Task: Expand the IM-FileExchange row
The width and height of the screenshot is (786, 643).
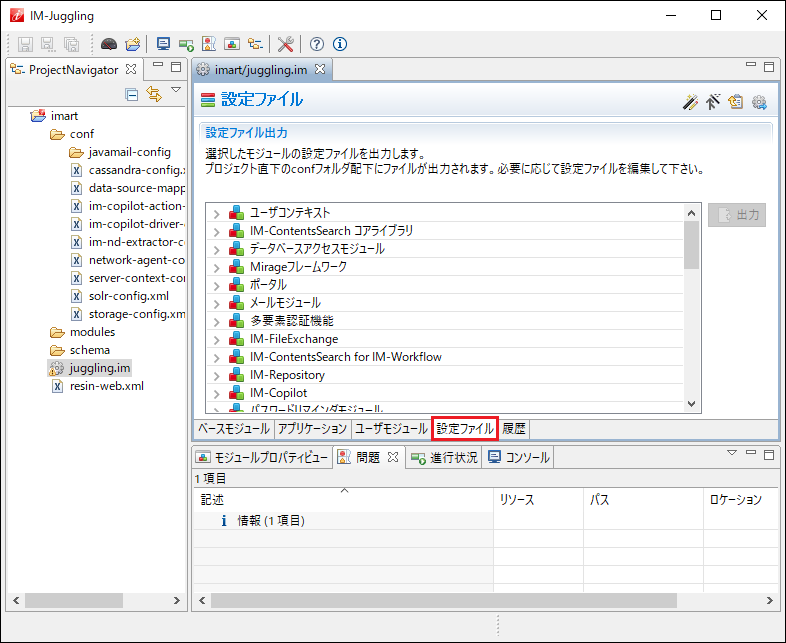Action: [x=216, y=340]
